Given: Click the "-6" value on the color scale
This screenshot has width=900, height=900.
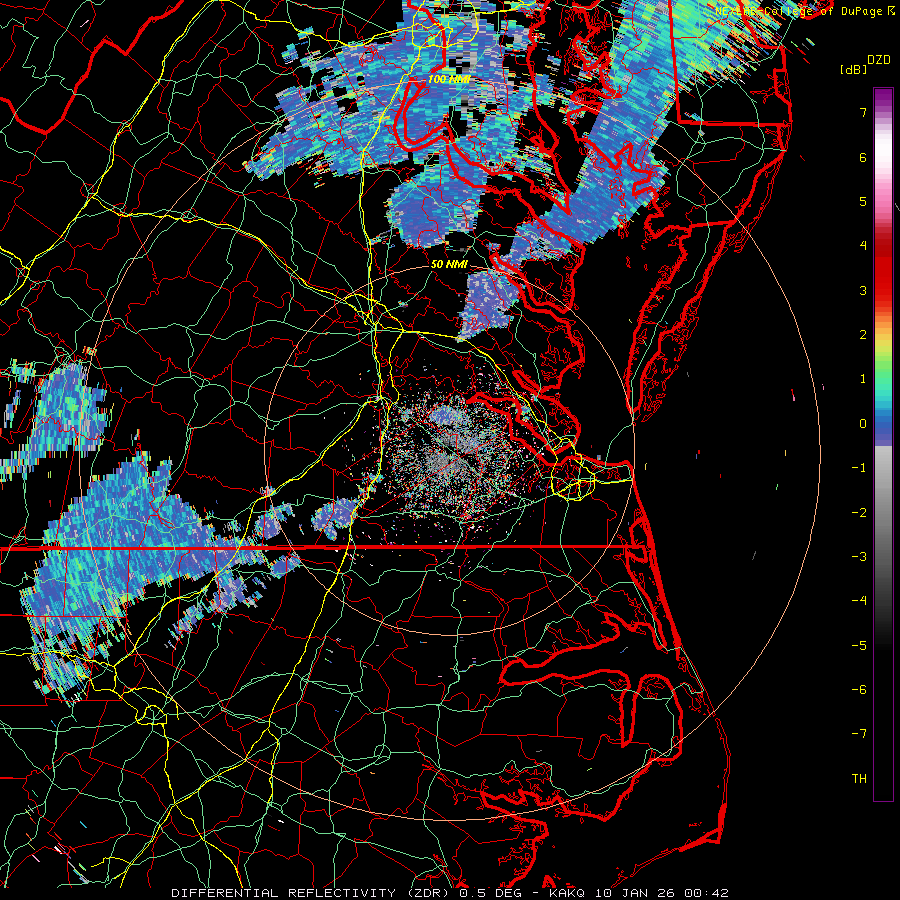Looking at the screenshot, I should tap(859, 690).
